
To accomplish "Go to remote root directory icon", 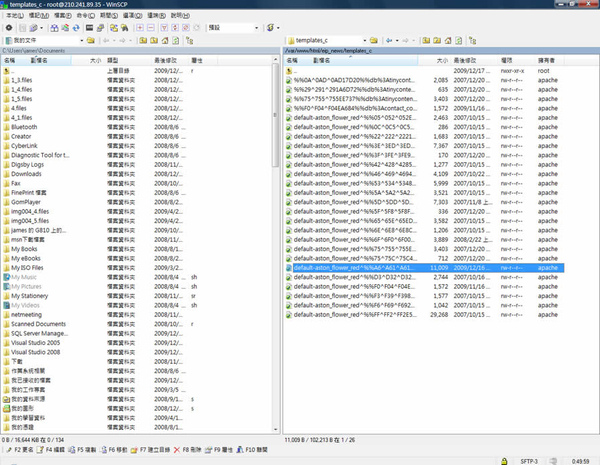I will coord(437,40).
